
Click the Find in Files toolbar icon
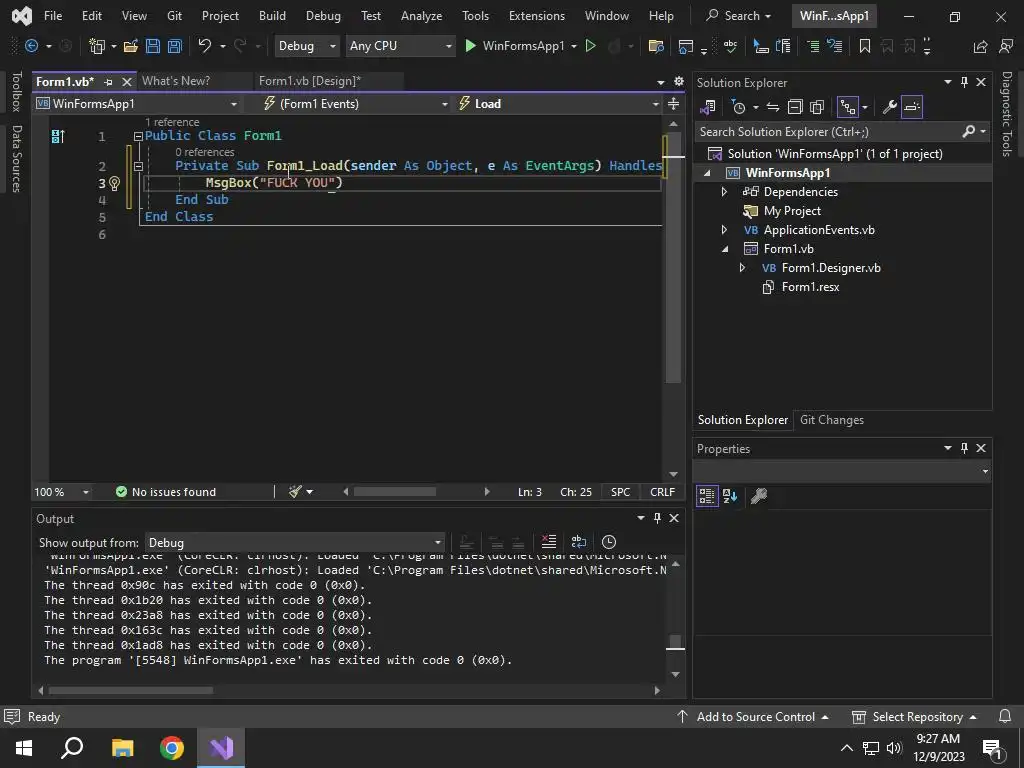tap(656, 46)
